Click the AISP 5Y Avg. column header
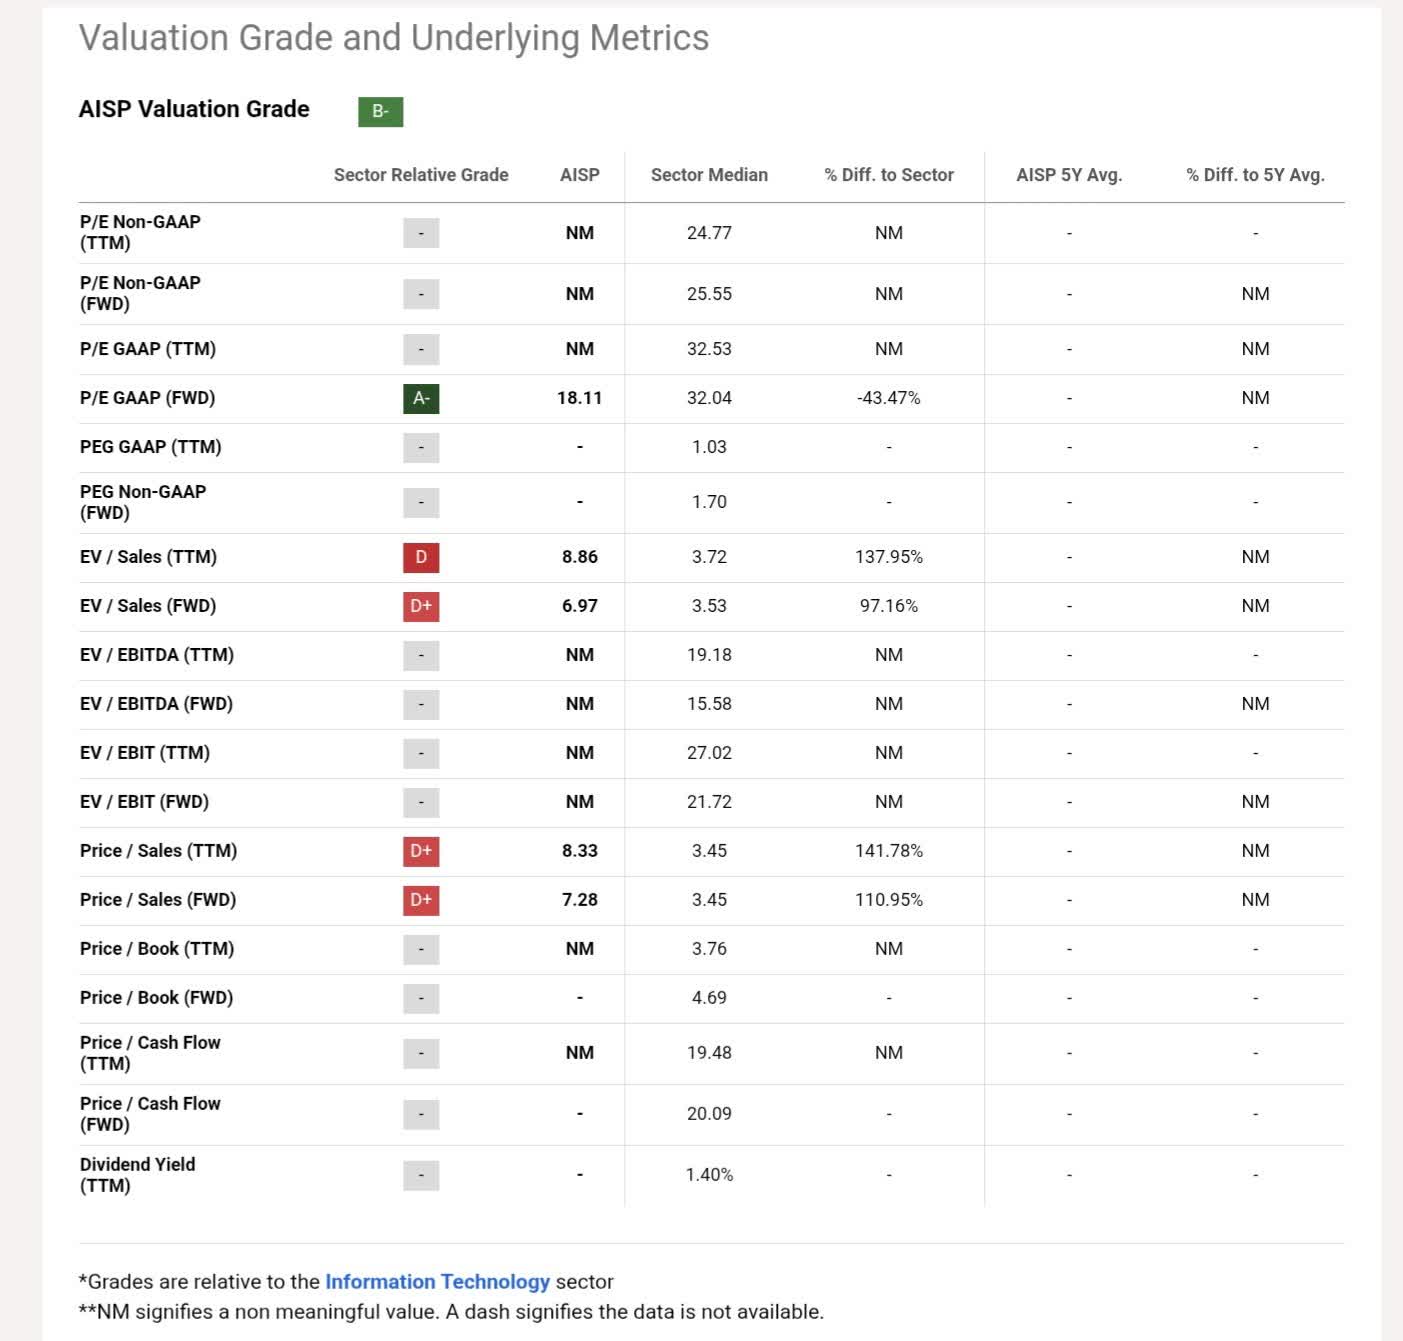The height and width of the screenshot is (1341, 1403). (x=1069, y=175)
